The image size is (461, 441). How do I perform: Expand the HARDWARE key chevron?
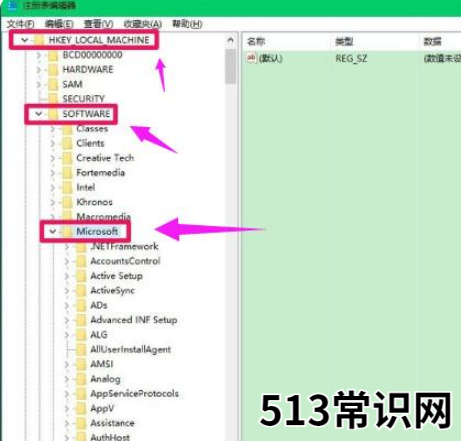pos(38,70)
